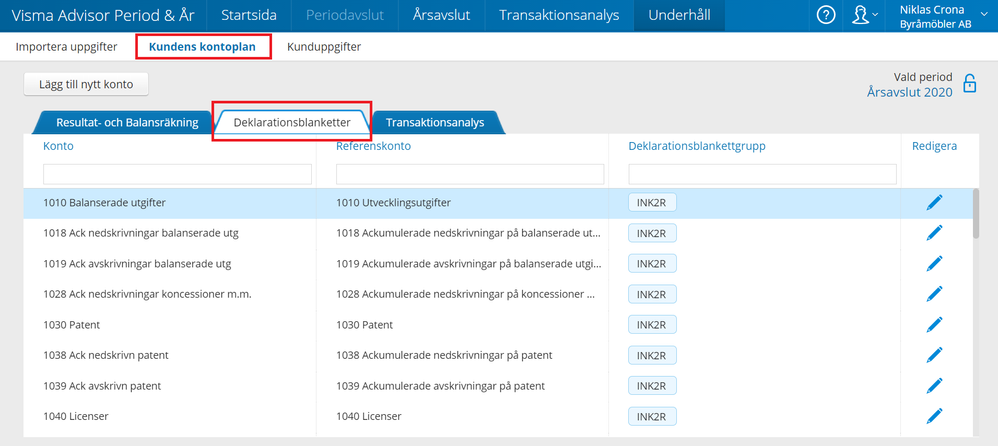This screenshot has height=446, width=998.
Task: Open the Underhåll main menu
Action: pos(679,15)
